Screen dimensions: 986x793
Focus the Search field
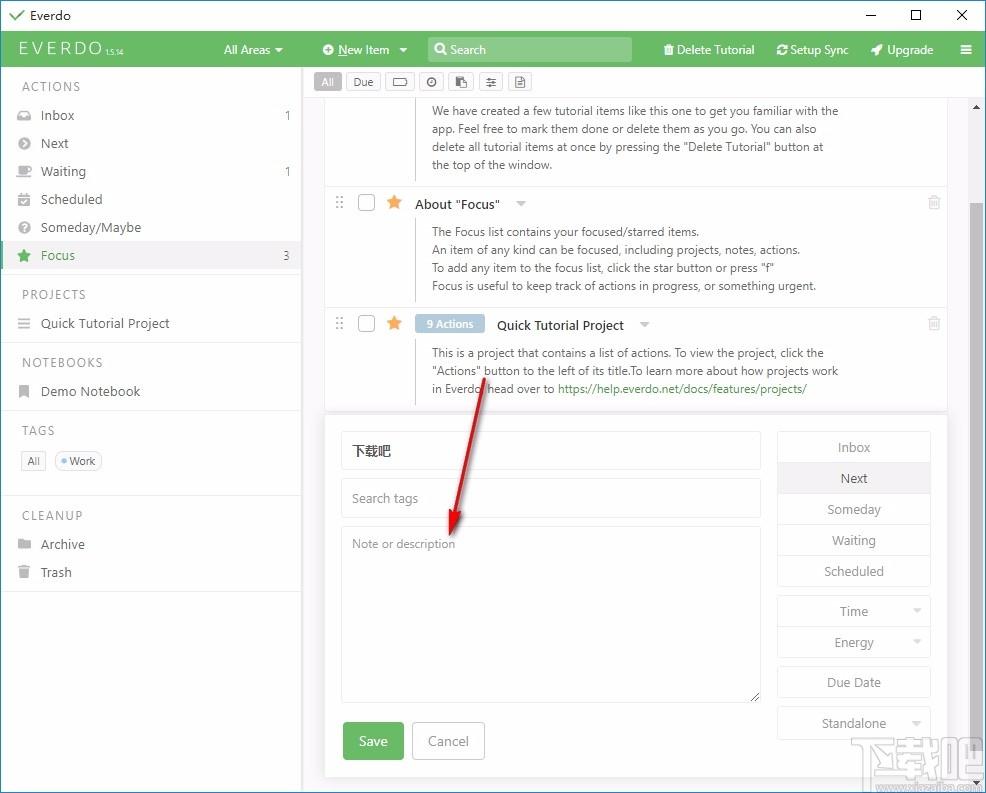coord(530,50)
